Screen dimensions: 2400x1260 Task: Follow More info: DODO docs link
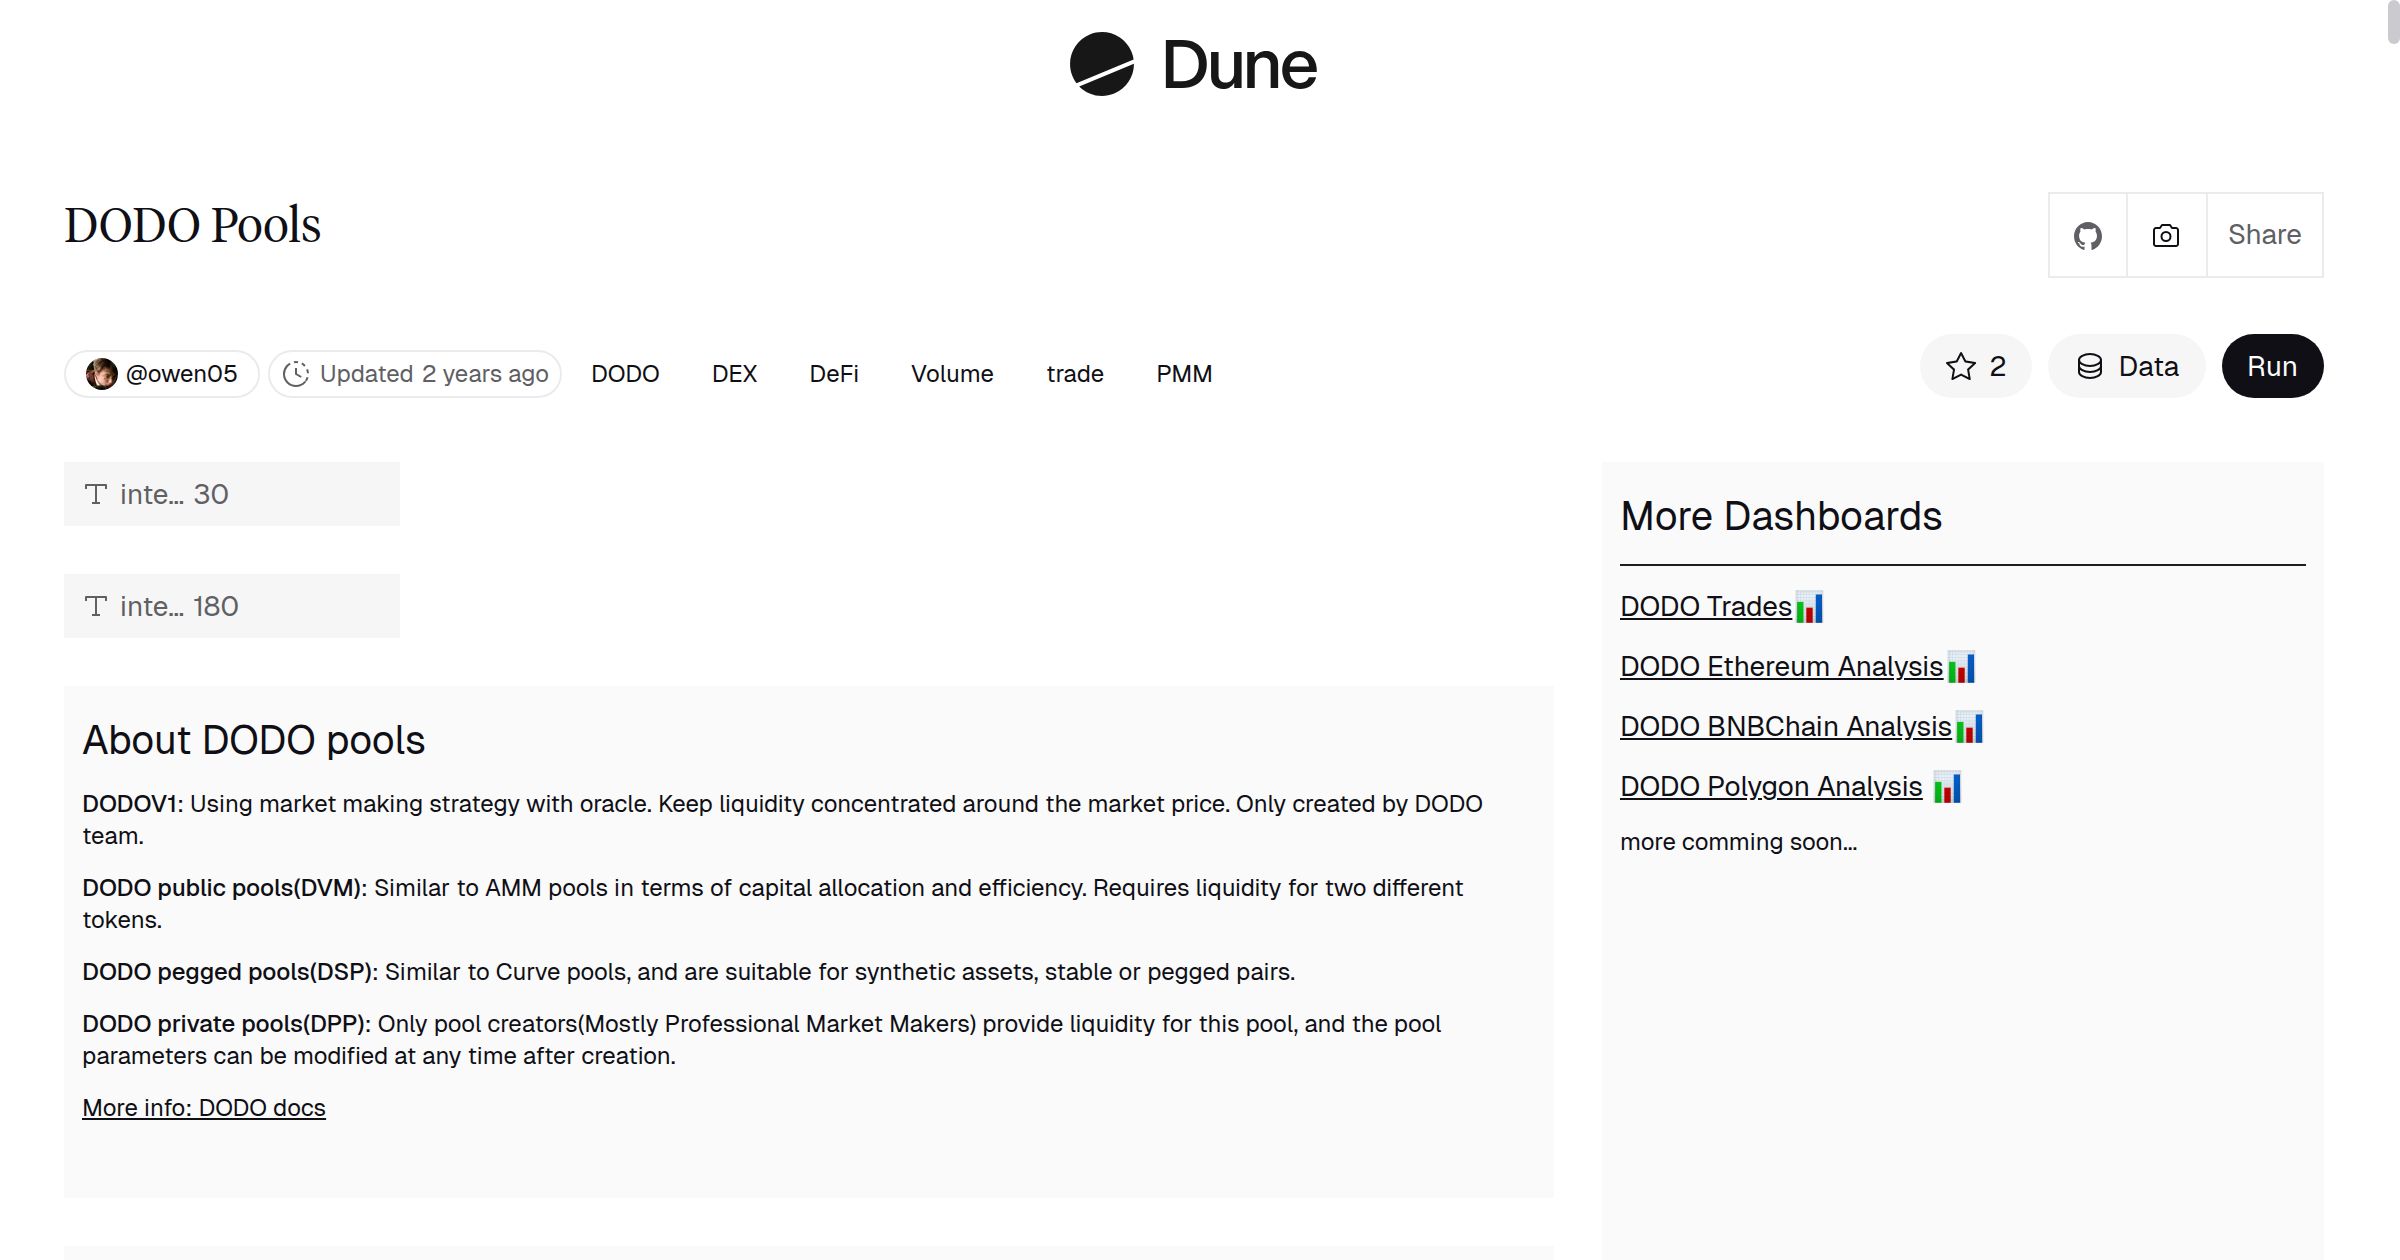pos(204,1108)
